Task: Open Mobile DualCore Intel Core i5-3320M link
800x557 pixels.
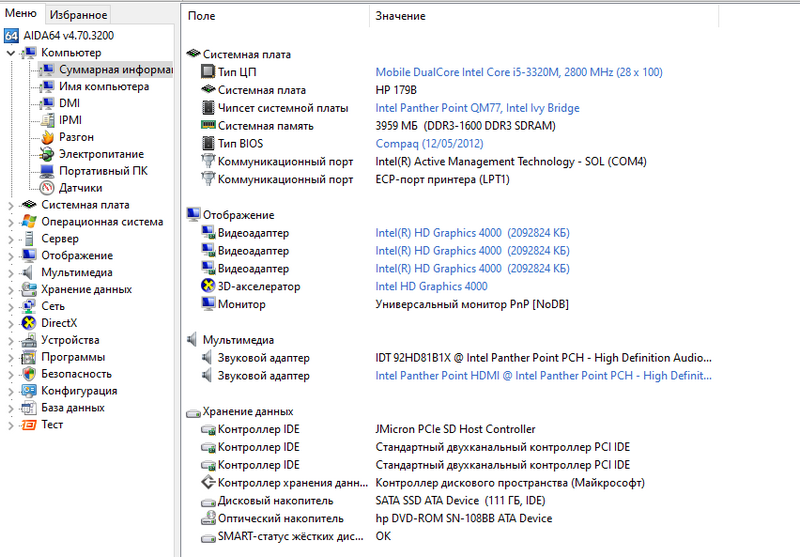Action: (x=518, y=72)
